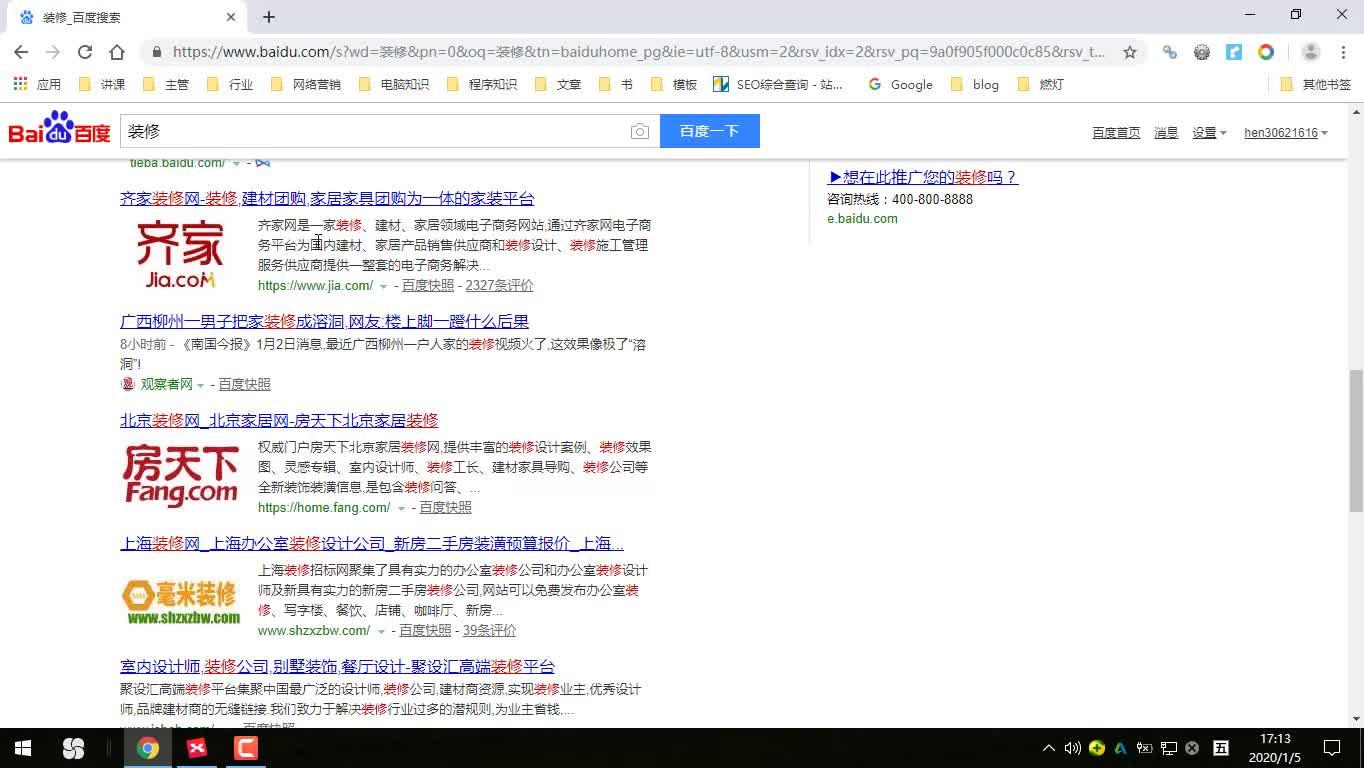View 39条评价 reviews for shzxzbw
This screenshot has width=1364, height=768.
489,630
